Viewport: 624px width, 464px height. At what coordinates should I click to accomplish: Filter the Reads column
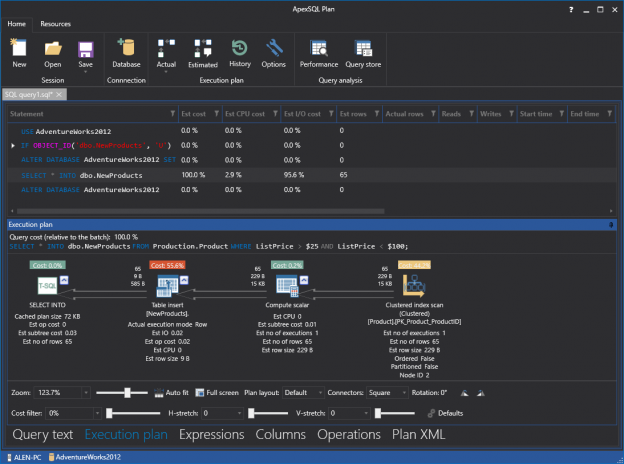tap(472, 114)
